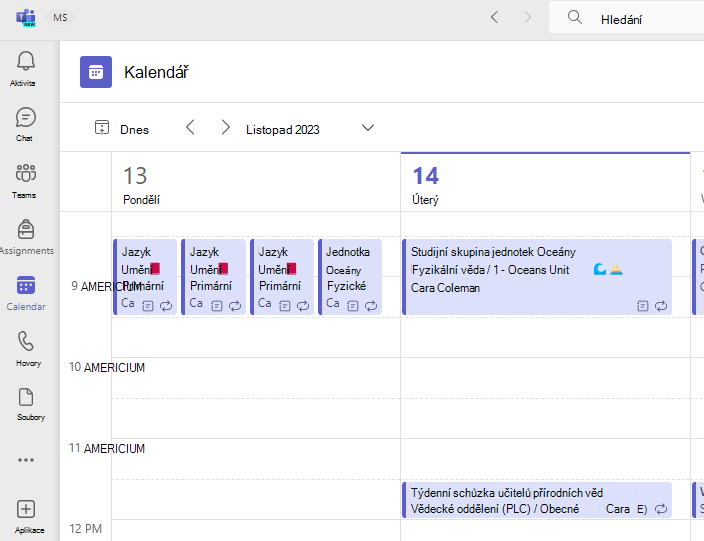Go to the next week in the calendar
This screenshot has width=704, height=541.
tap(225, 128)
